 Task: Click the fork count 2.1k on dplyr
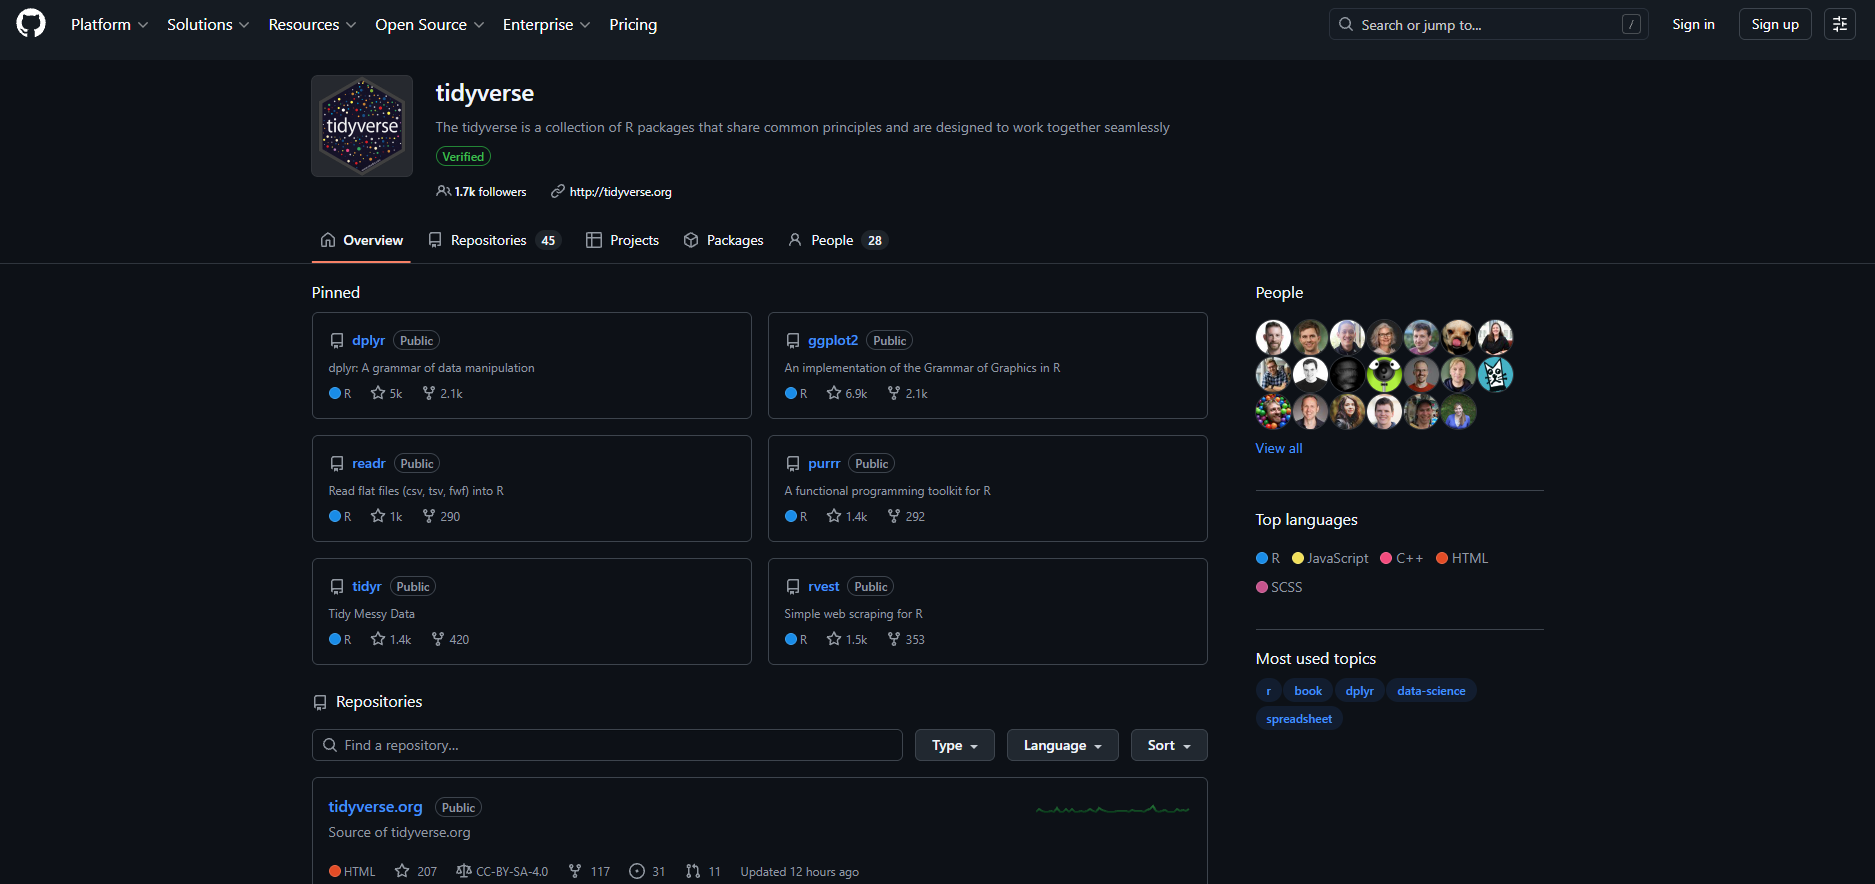pyautogui.click(x=442, y=393)
